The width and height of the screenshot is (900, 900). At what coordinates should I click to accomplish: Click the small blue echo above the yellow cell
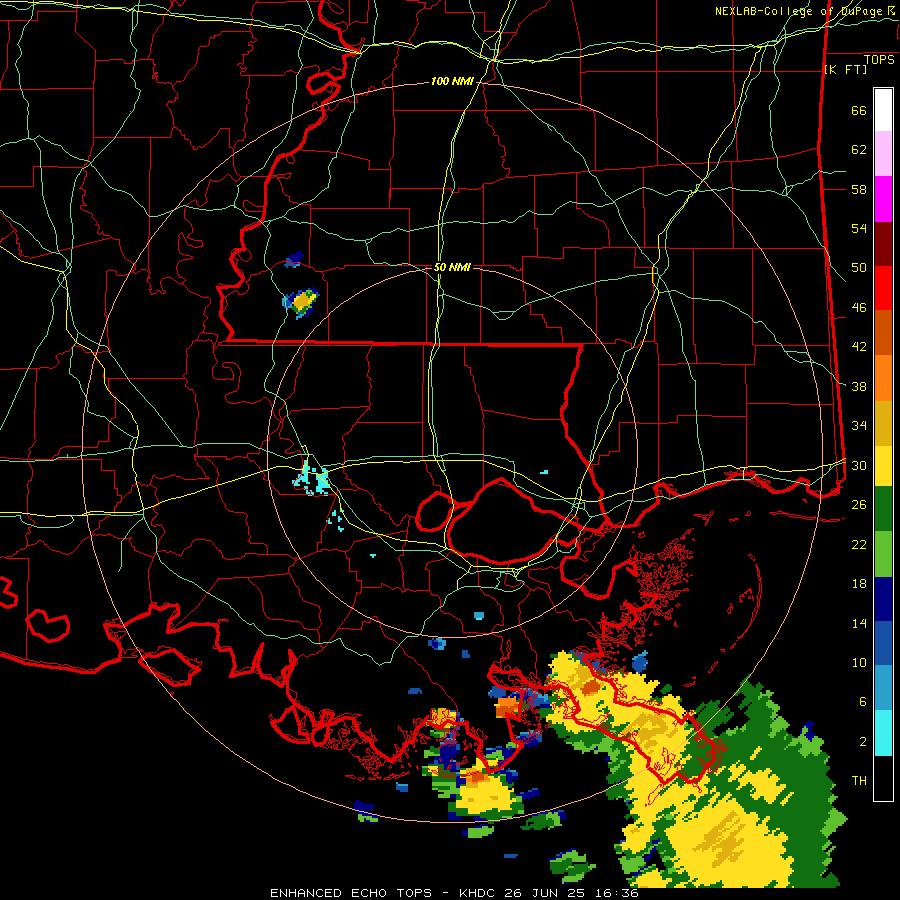[x=294, y=259]
